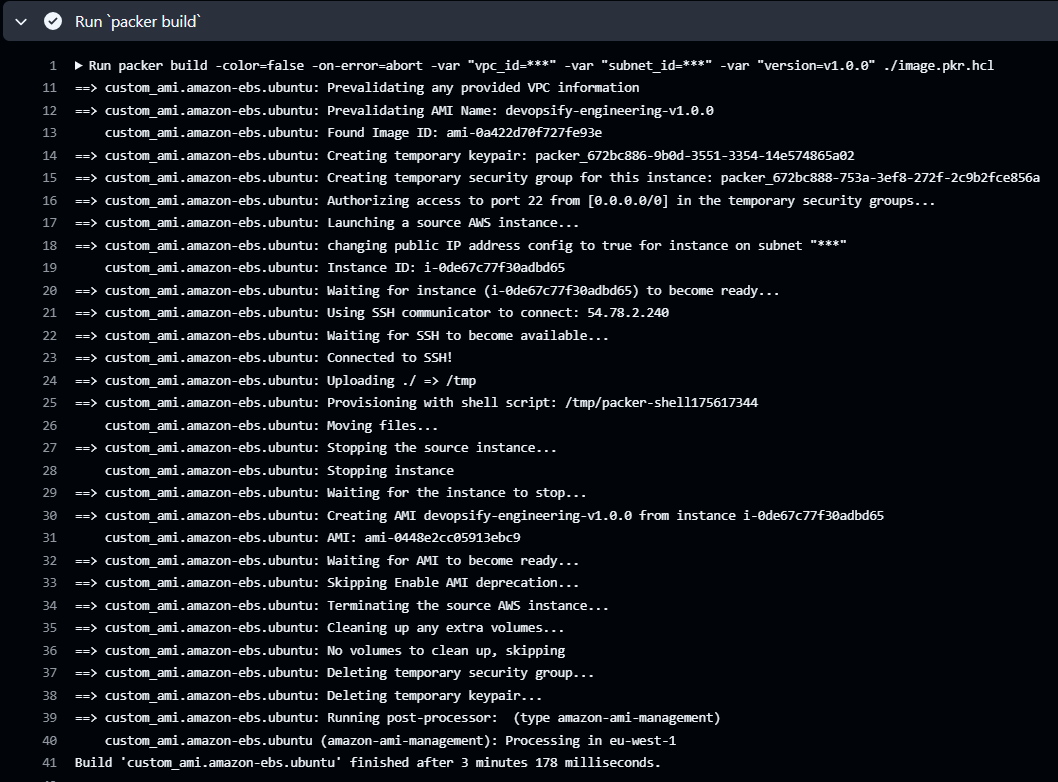
Task: Click 'Moving files...' log line
Action: [x=271, y=426]
